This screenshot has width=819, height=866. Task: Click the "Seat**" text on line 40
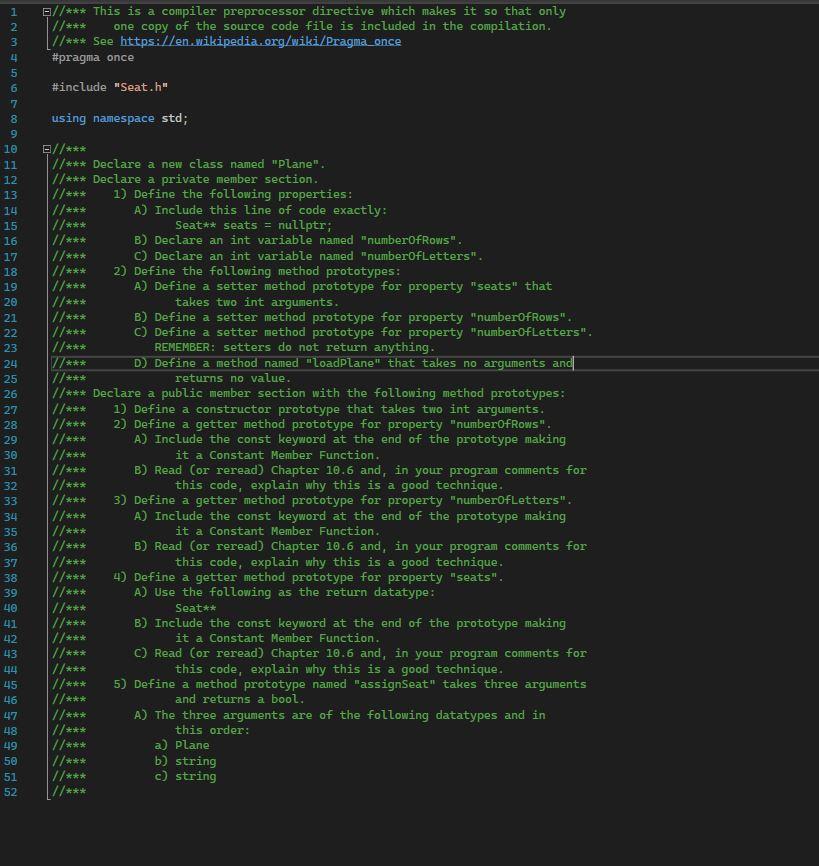pos(198,607)
